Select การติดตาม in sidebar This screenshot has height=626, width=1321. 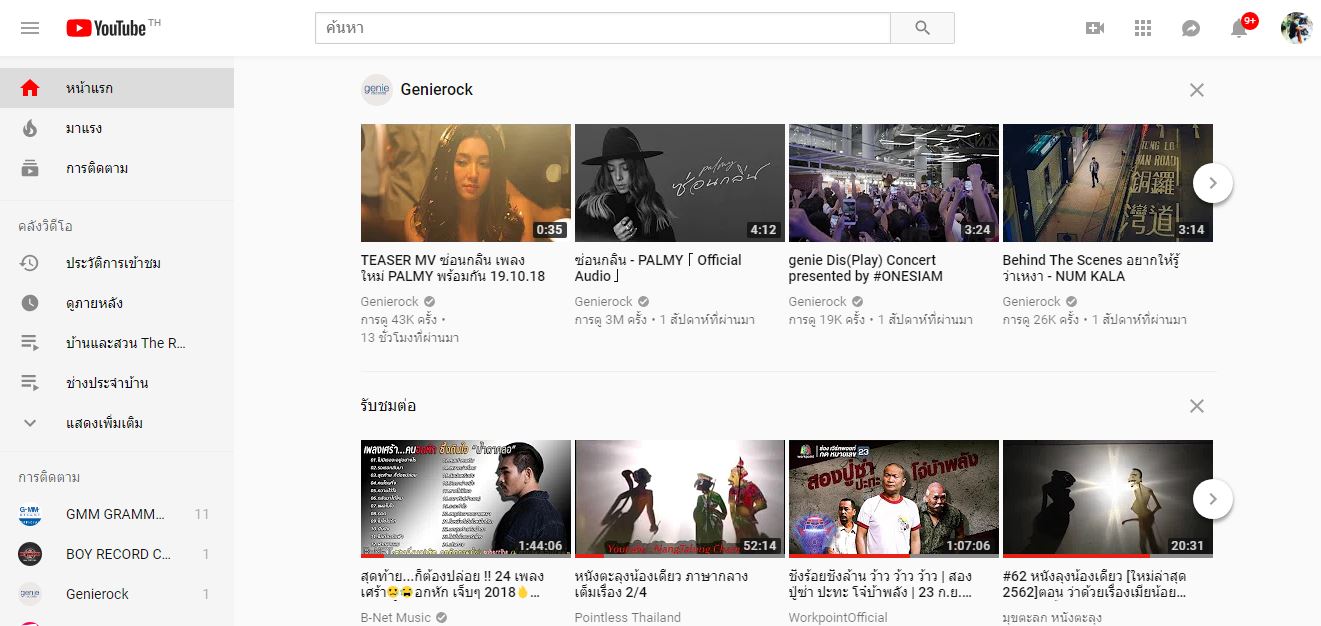(x=117, y=168)
